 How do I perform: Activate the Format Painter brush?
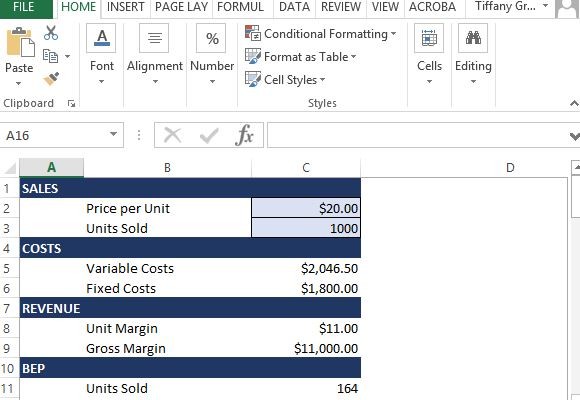[51, 79]
